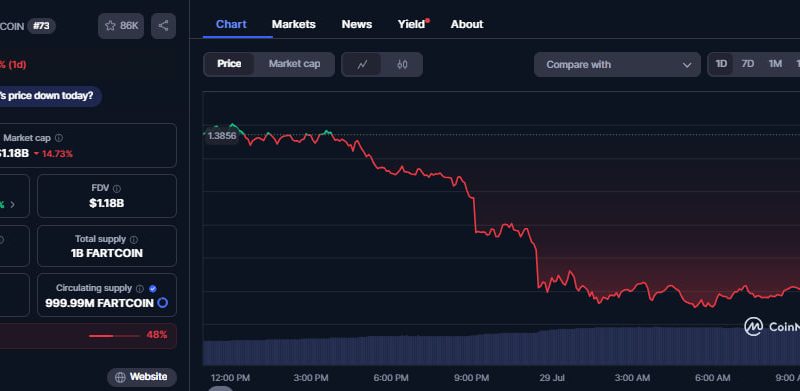Click the Website link button
The width and height of the screenshot is (800, 391).
click(142, 377)
